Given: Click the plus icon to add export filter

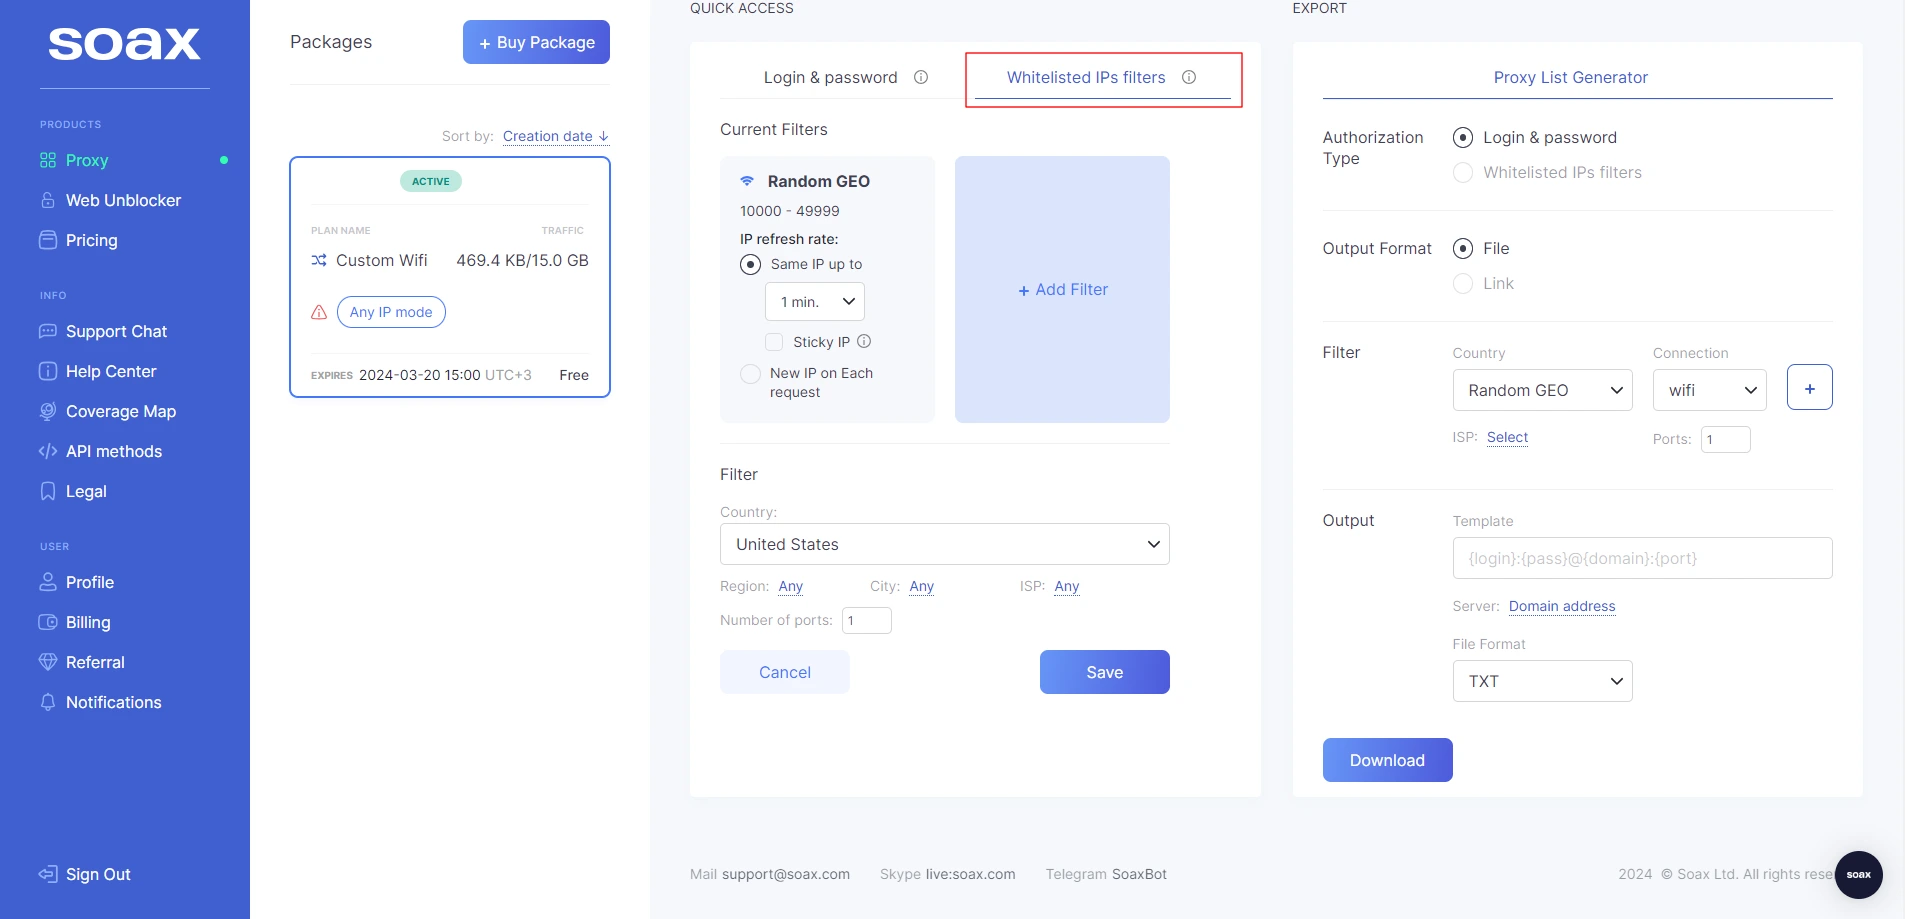Looking at the screenshot, I should coord(1809,388).
